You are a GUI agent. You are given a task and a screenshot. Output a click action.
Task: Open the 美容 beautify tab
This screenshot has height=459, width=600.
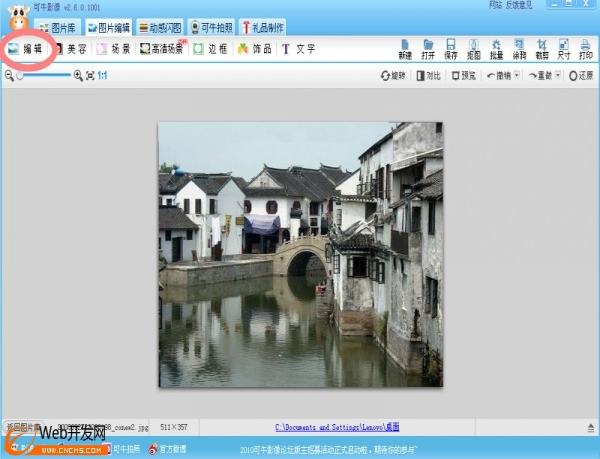coord(70,48)
